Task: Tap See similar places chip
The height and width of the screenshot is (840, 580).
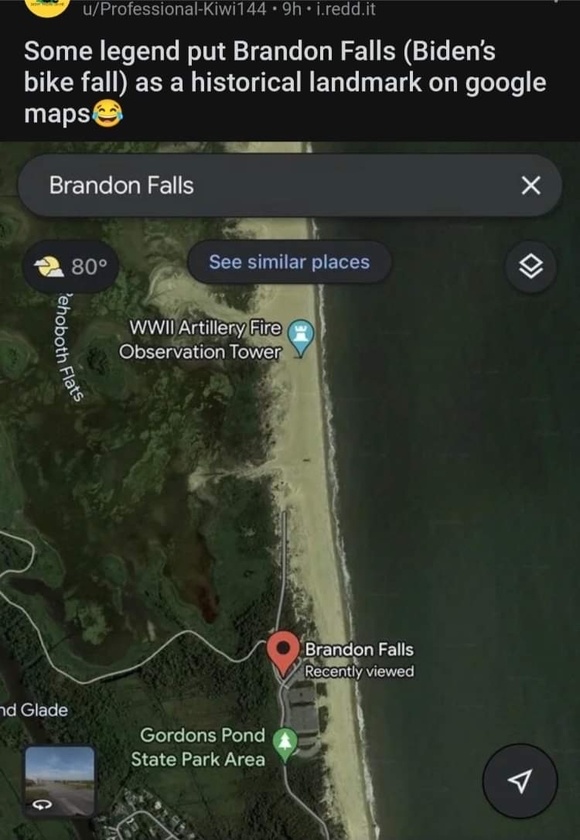Action: tap(289, 262)
